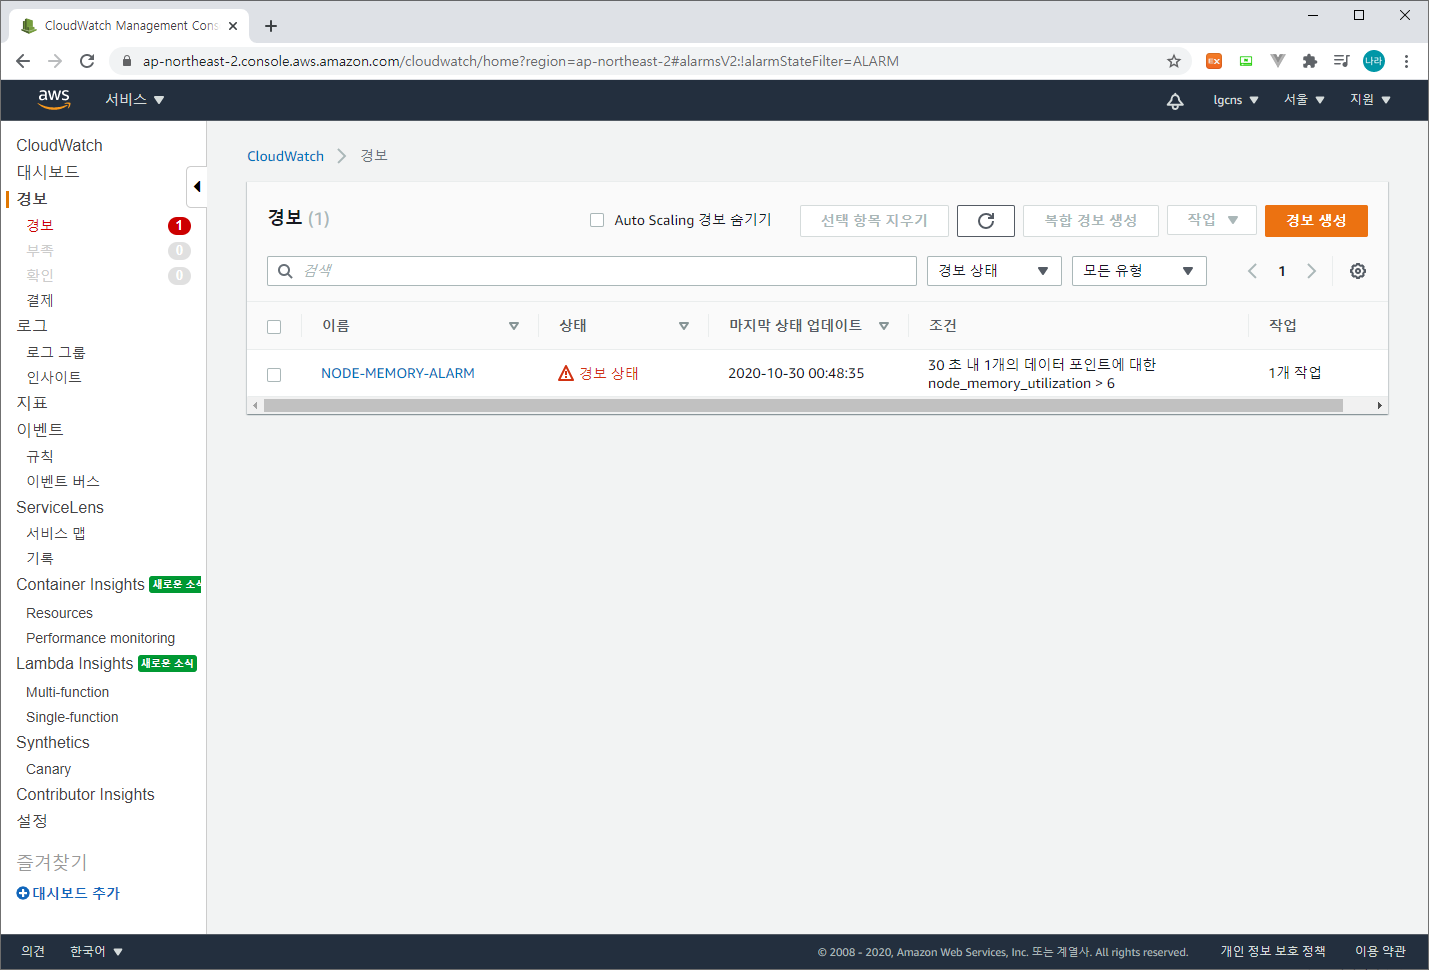Open browser extensions puzzle icon
Image resolution: width=1429 pixels, height=970 pixels.
(x=1310, y=61)
